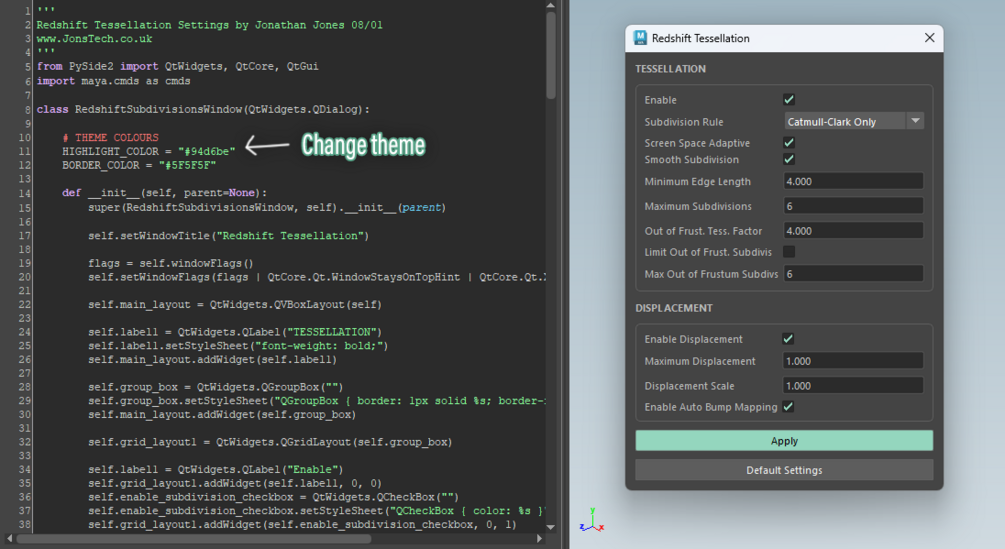1005x549 pixels.
Task: Focus Out of Frust. Tess. Factor field
Action: click(853, 231)
